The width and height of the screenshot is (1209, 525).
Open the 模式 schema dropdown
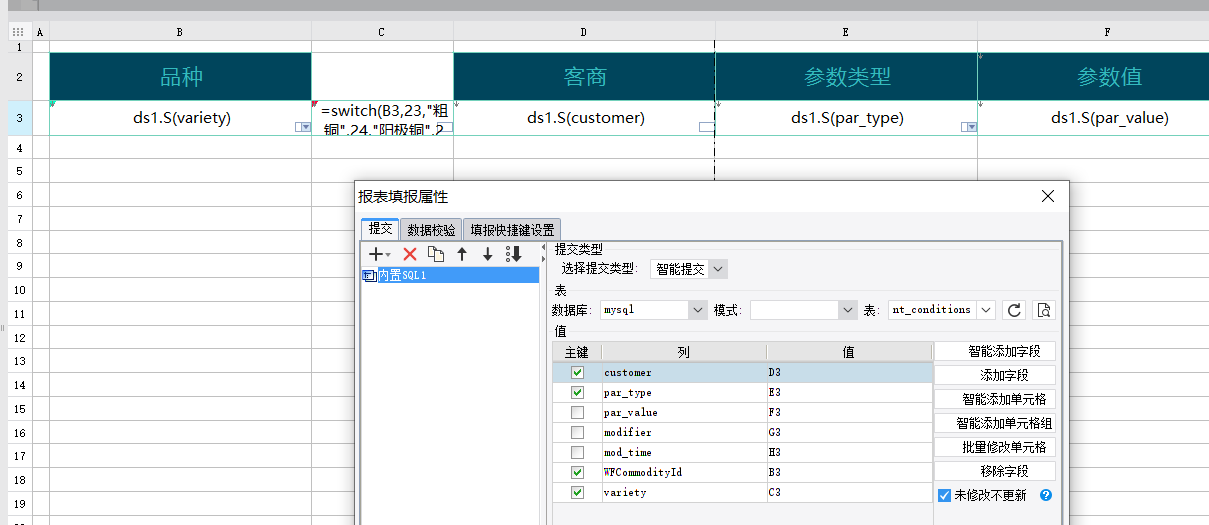click(x=848, y=310)
